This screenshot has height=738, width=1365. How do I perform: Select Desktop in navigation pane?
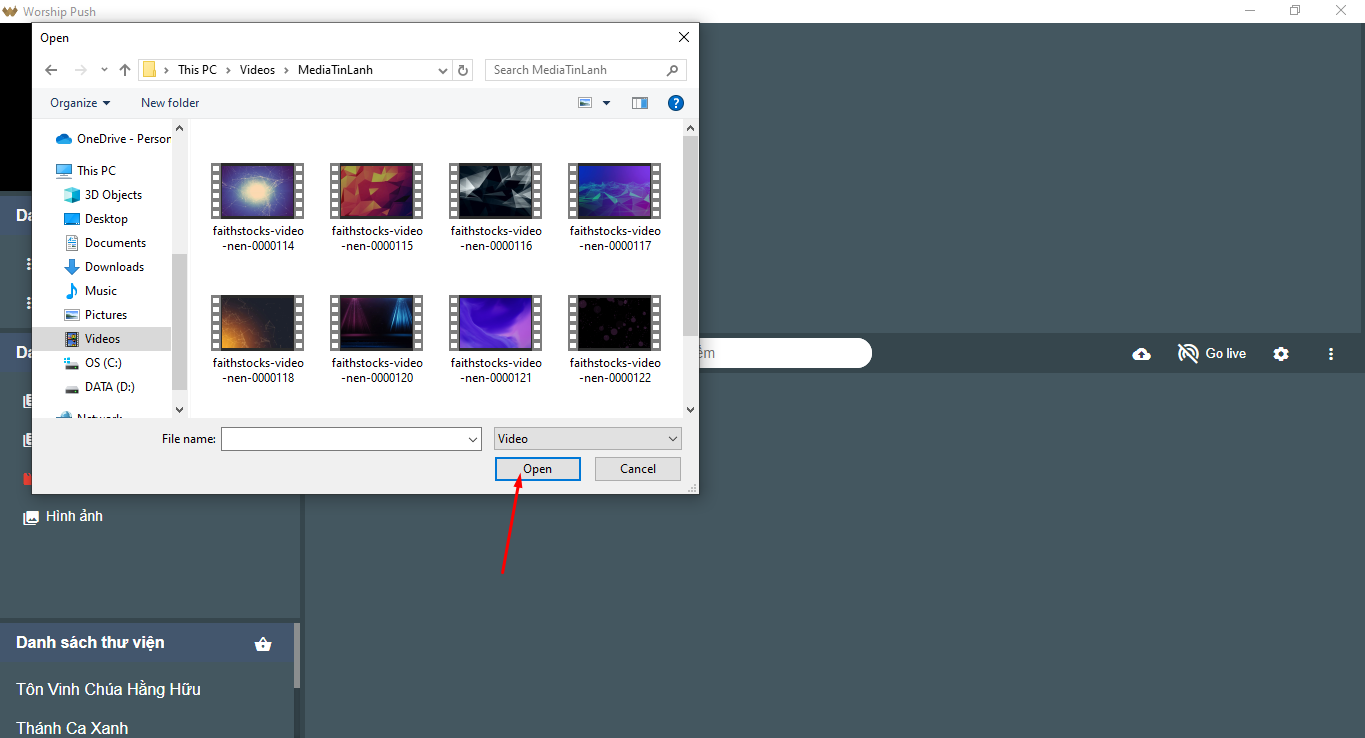96,219
